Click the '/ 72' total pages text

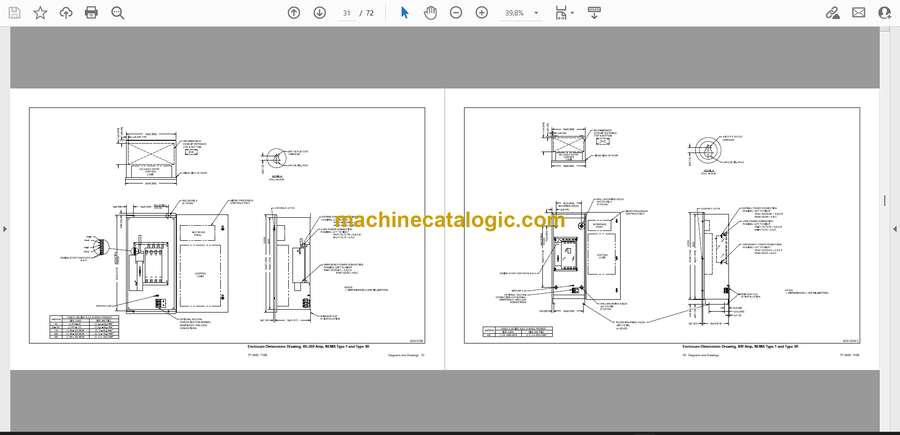366,13
